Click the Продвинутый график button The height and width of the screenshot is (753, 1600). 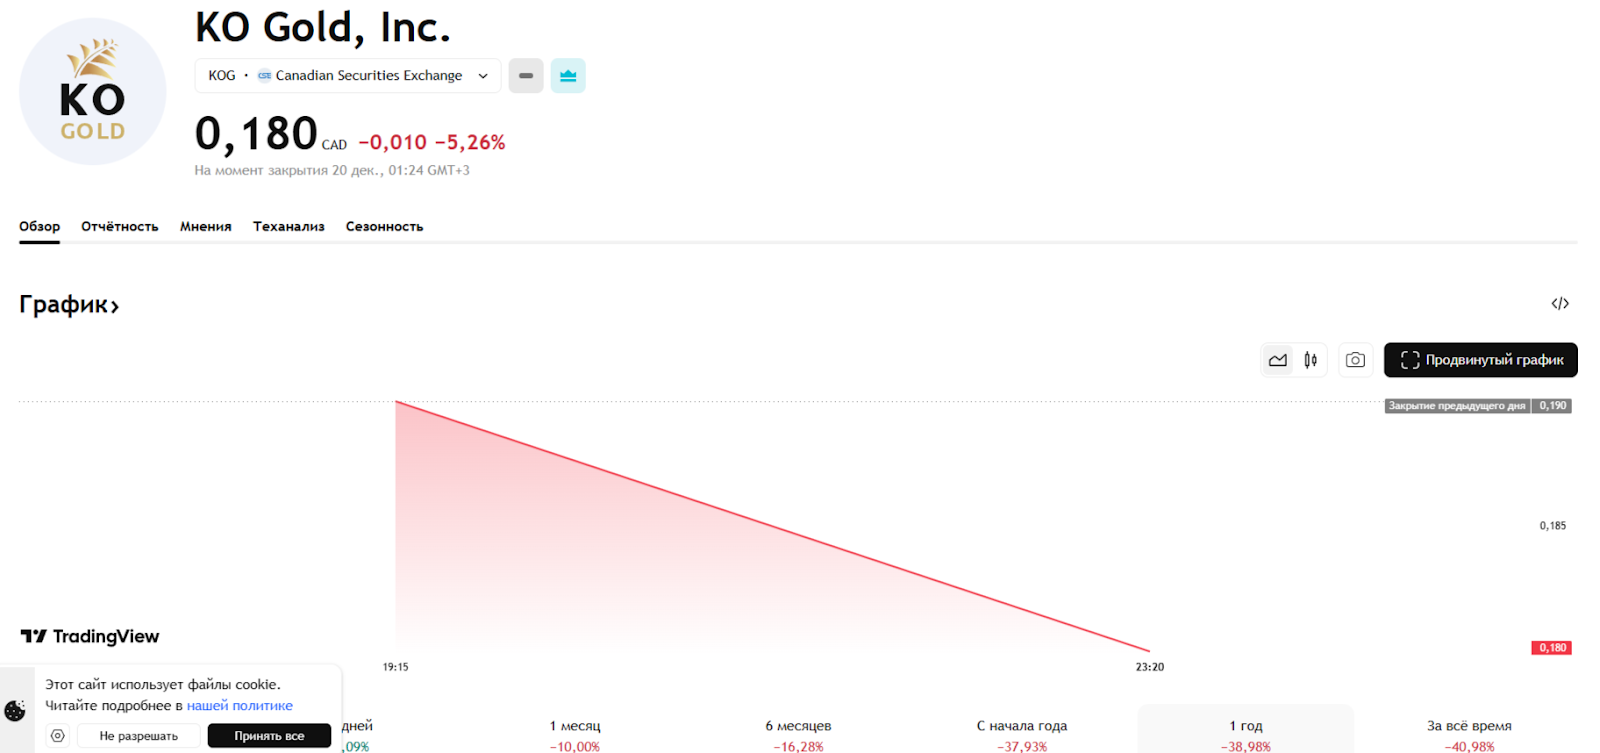pyautogui.click(x=1480, y=360)
